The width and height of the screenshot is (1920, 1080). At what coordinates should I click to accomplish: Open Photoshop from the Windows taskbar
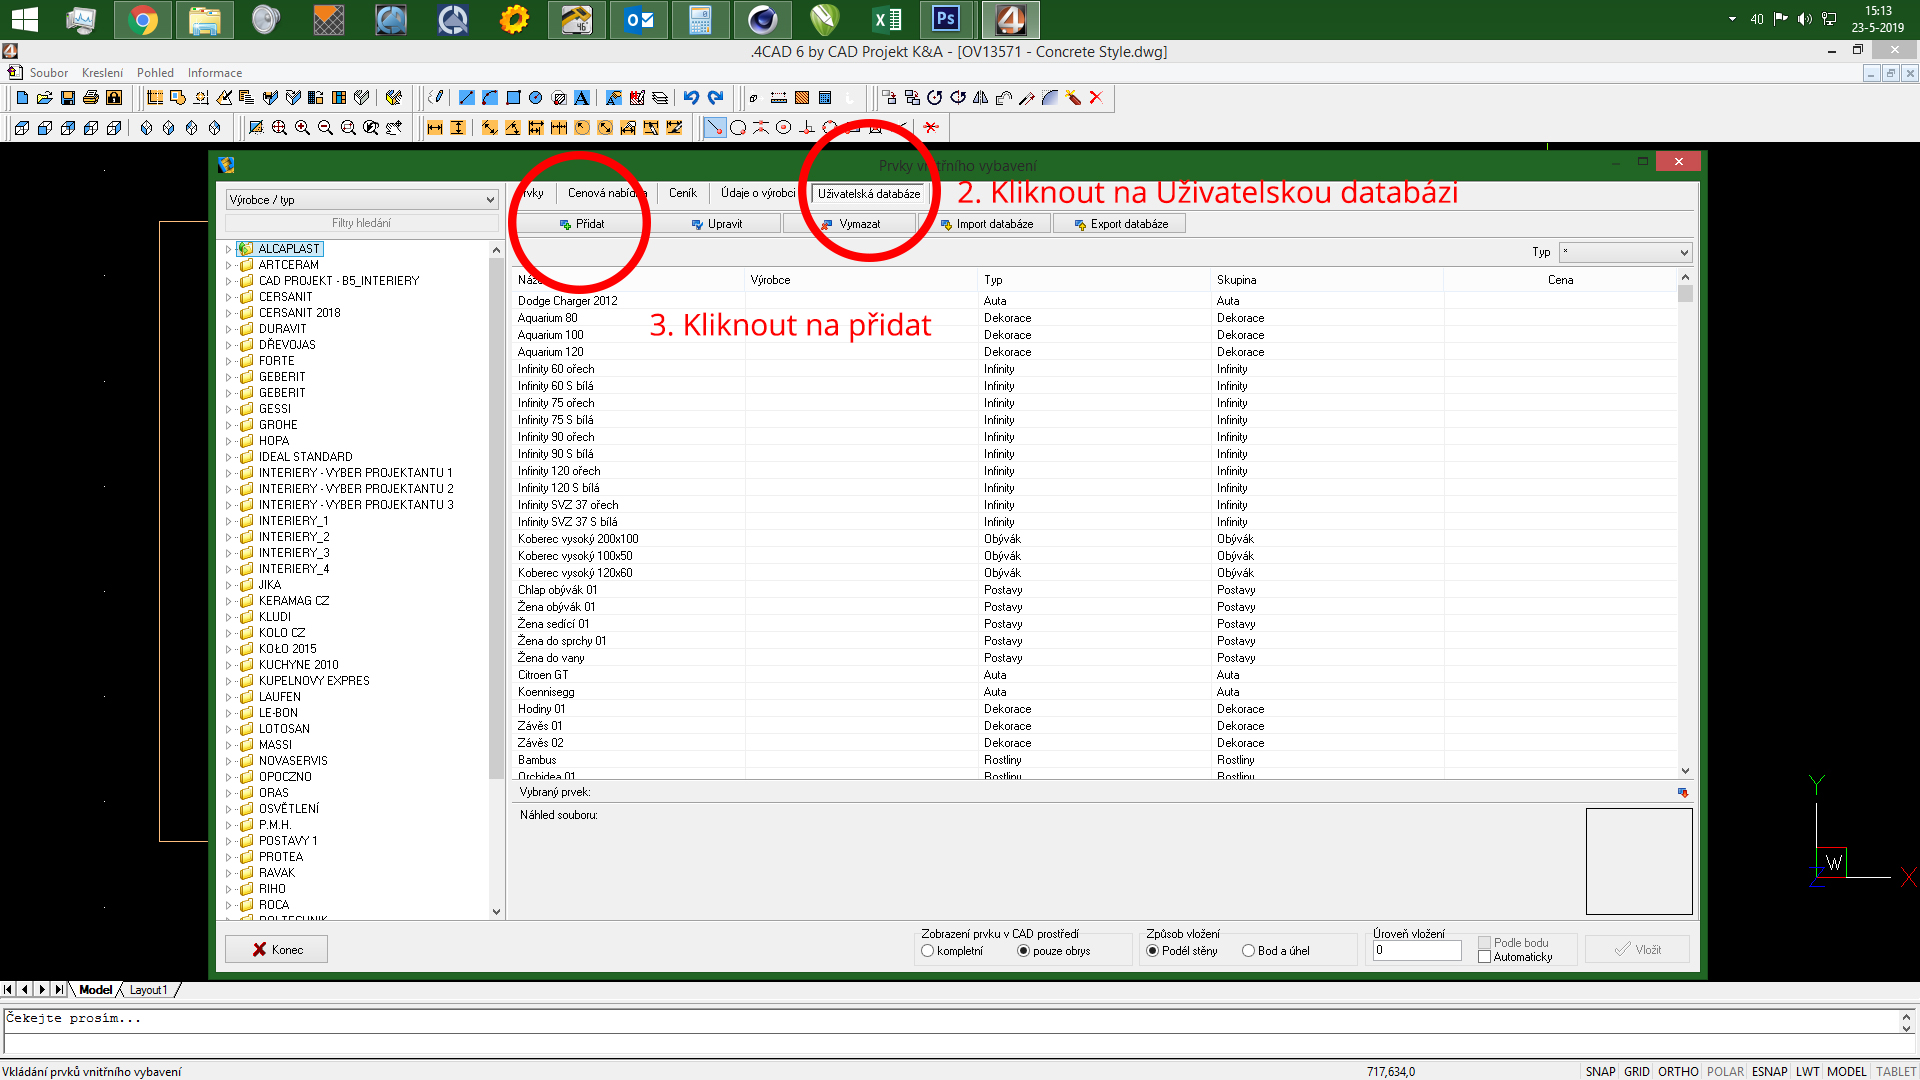point(945,19)
